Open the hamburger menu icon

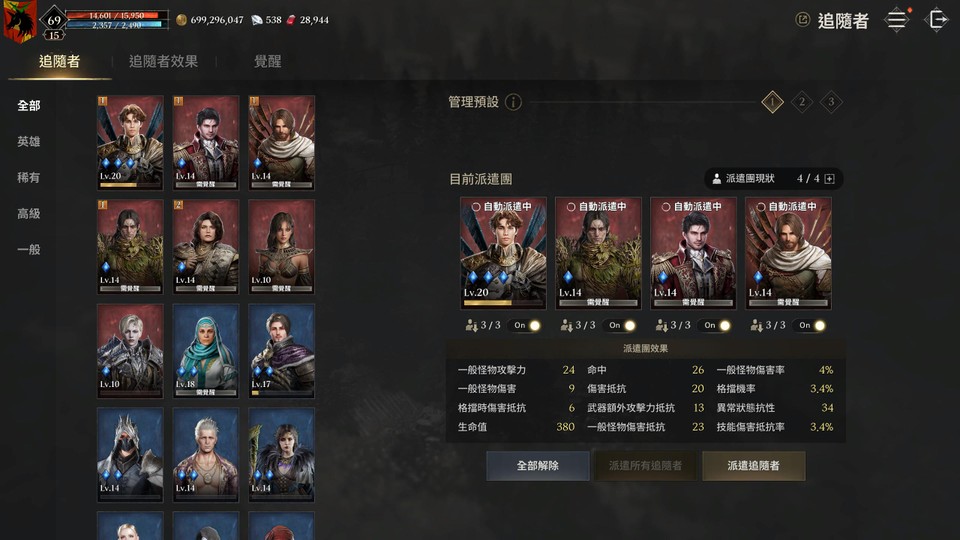tap(897, 20)
